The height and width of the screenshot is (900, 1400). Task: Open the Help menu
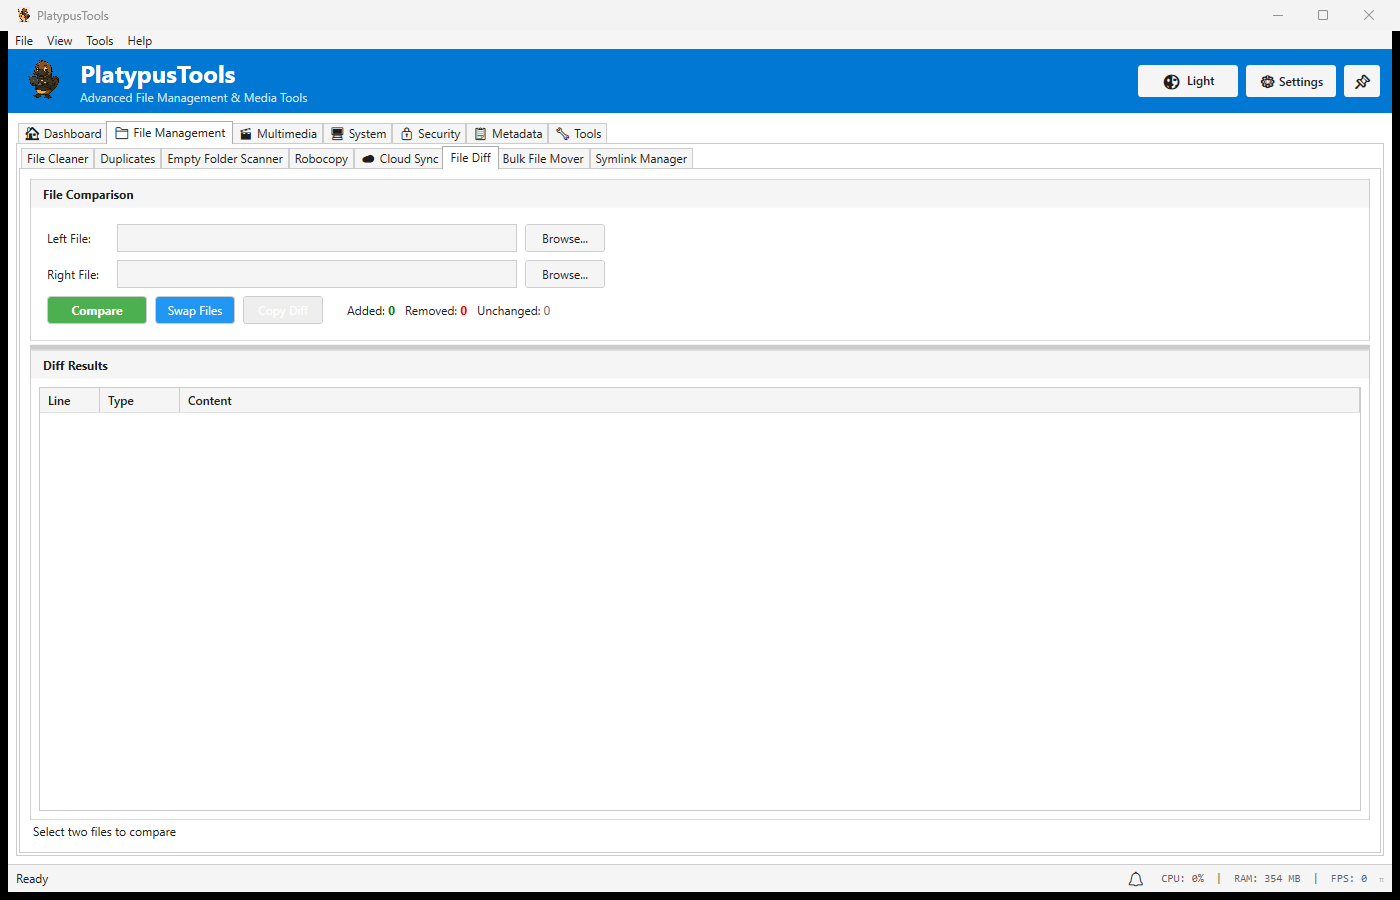coord(140,41)
